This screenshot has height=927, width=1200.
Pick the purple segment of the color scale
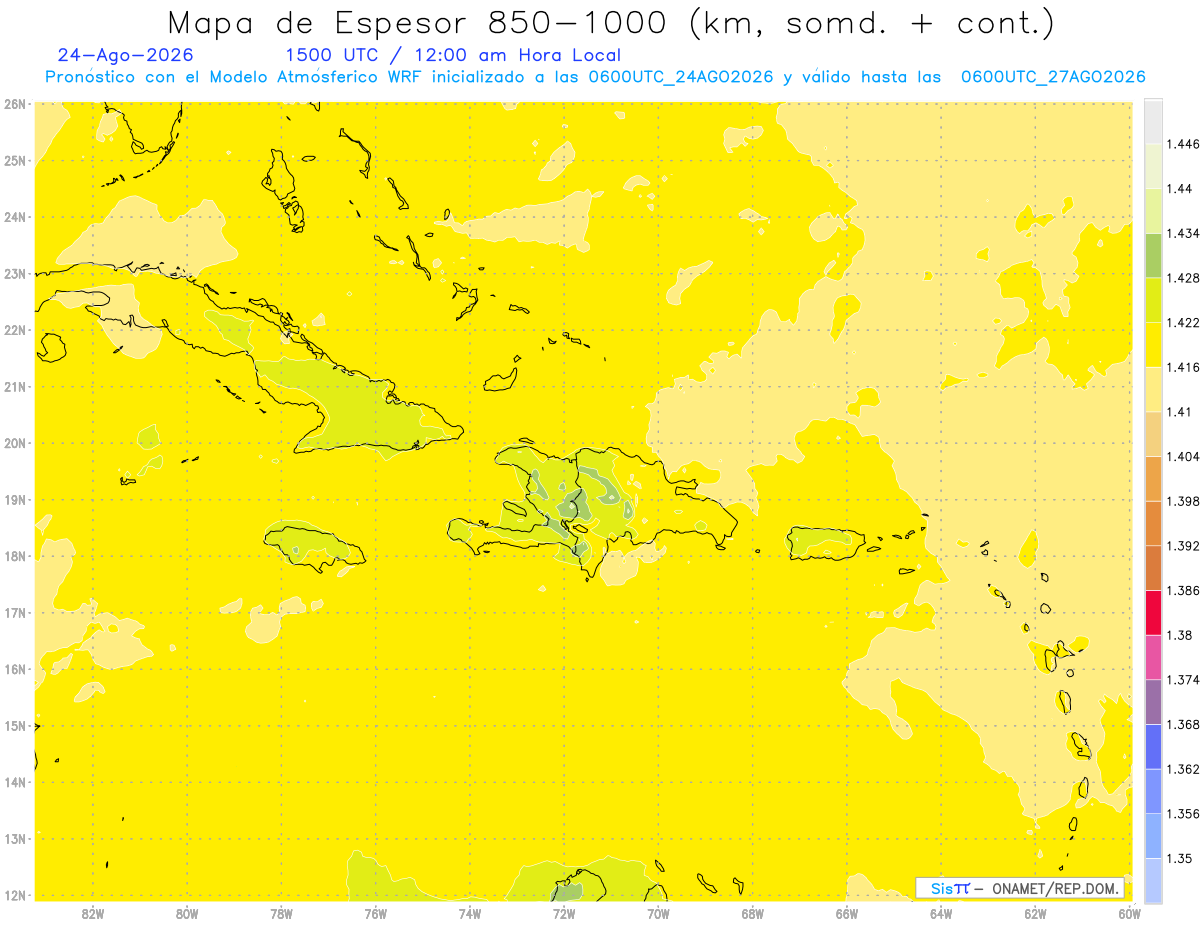pyautogui.click(x=1153, y=701)
